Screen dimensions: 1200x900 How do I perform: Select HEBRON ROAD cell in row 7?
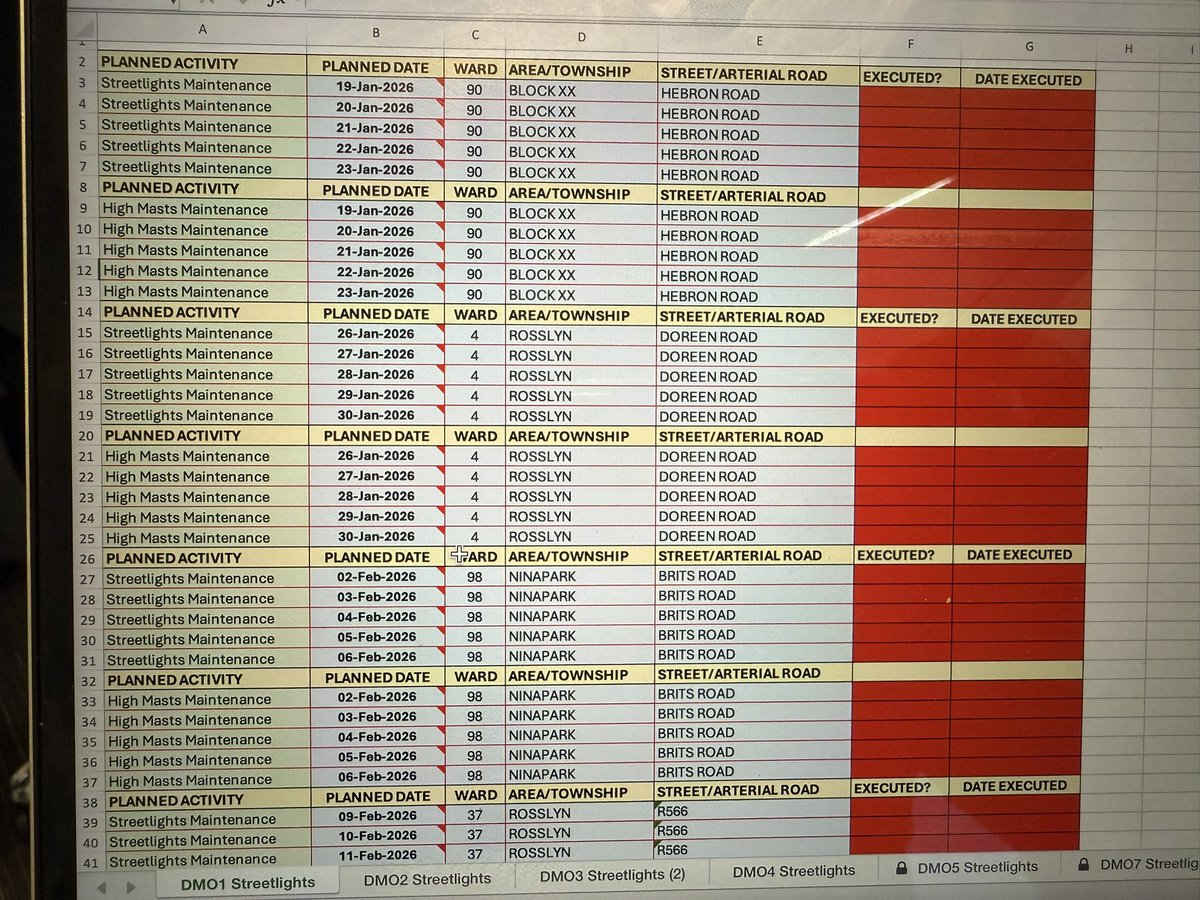point(759,175)
